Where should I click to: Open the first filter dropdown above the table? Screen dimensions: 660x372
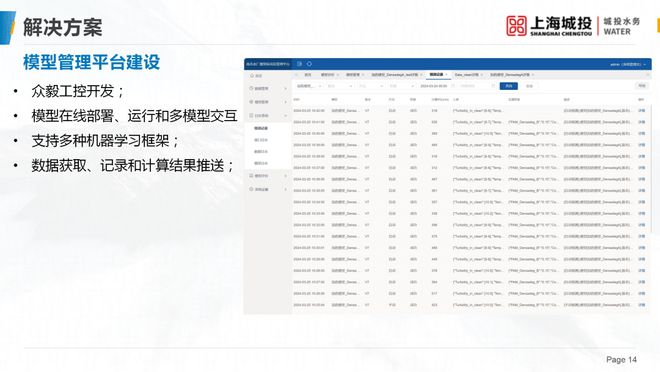point(309,86)
